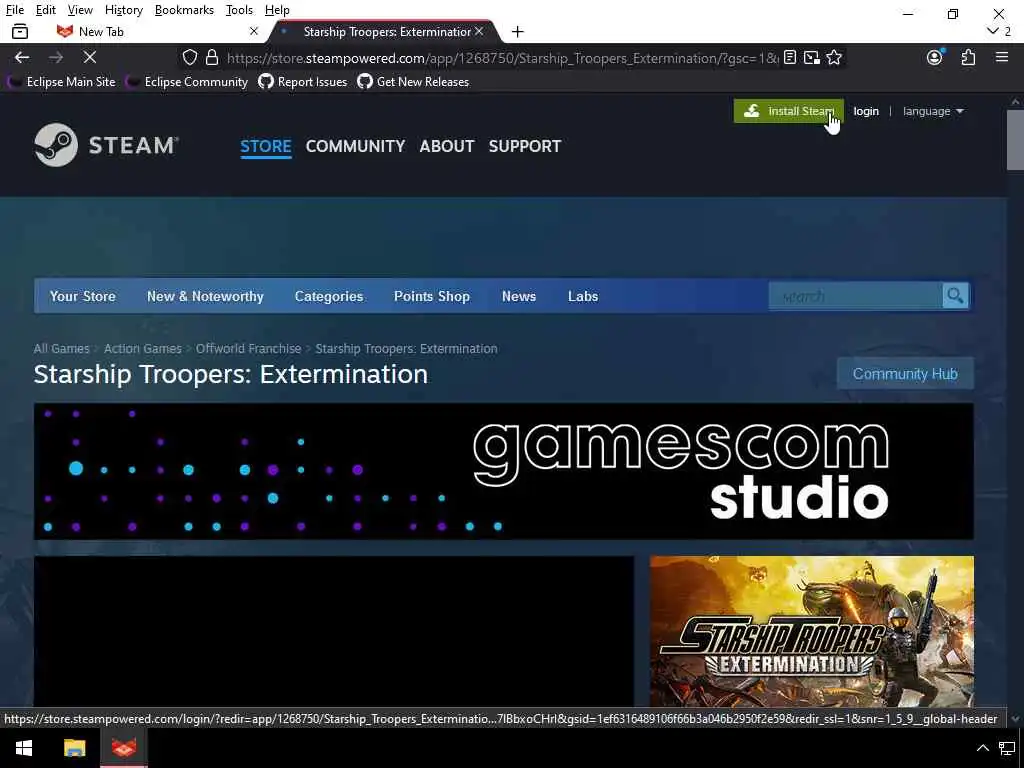Click the gamescom studio banner

[504, 471]
